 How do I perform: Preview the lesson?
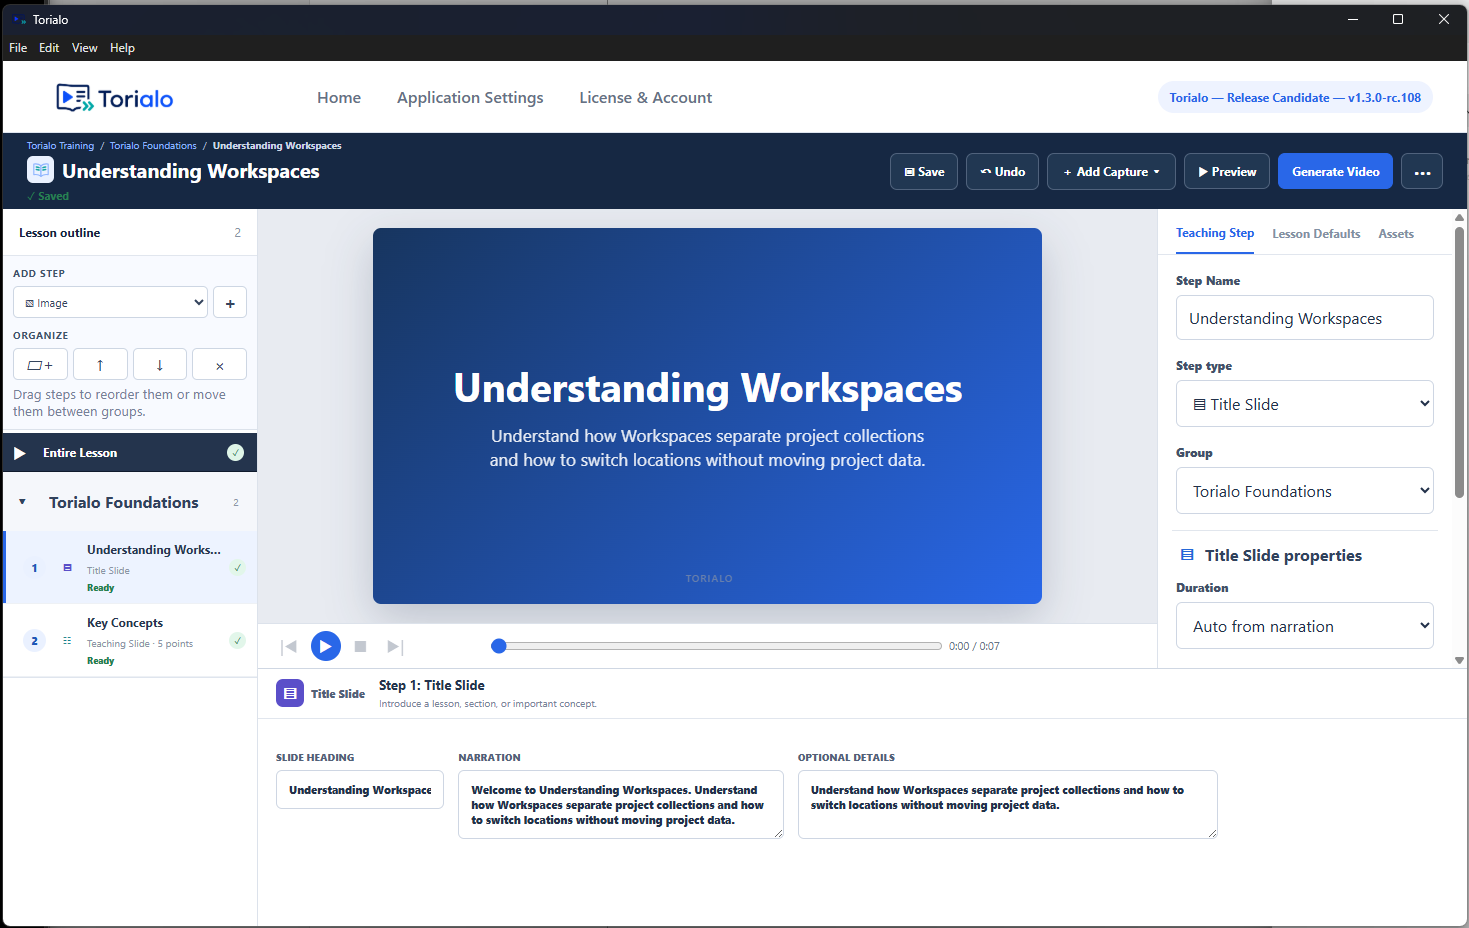click(x=1227, y=172)
